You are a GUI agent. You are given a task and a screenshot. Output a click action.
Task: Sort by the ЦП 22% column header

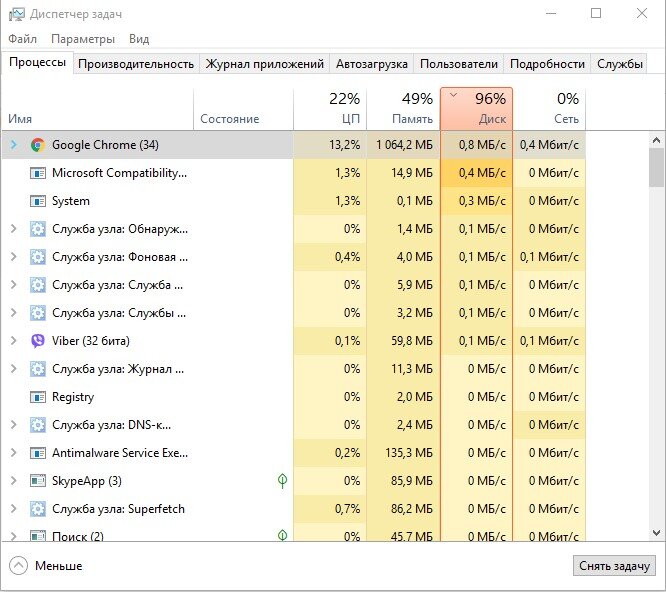tap(330, 110)
